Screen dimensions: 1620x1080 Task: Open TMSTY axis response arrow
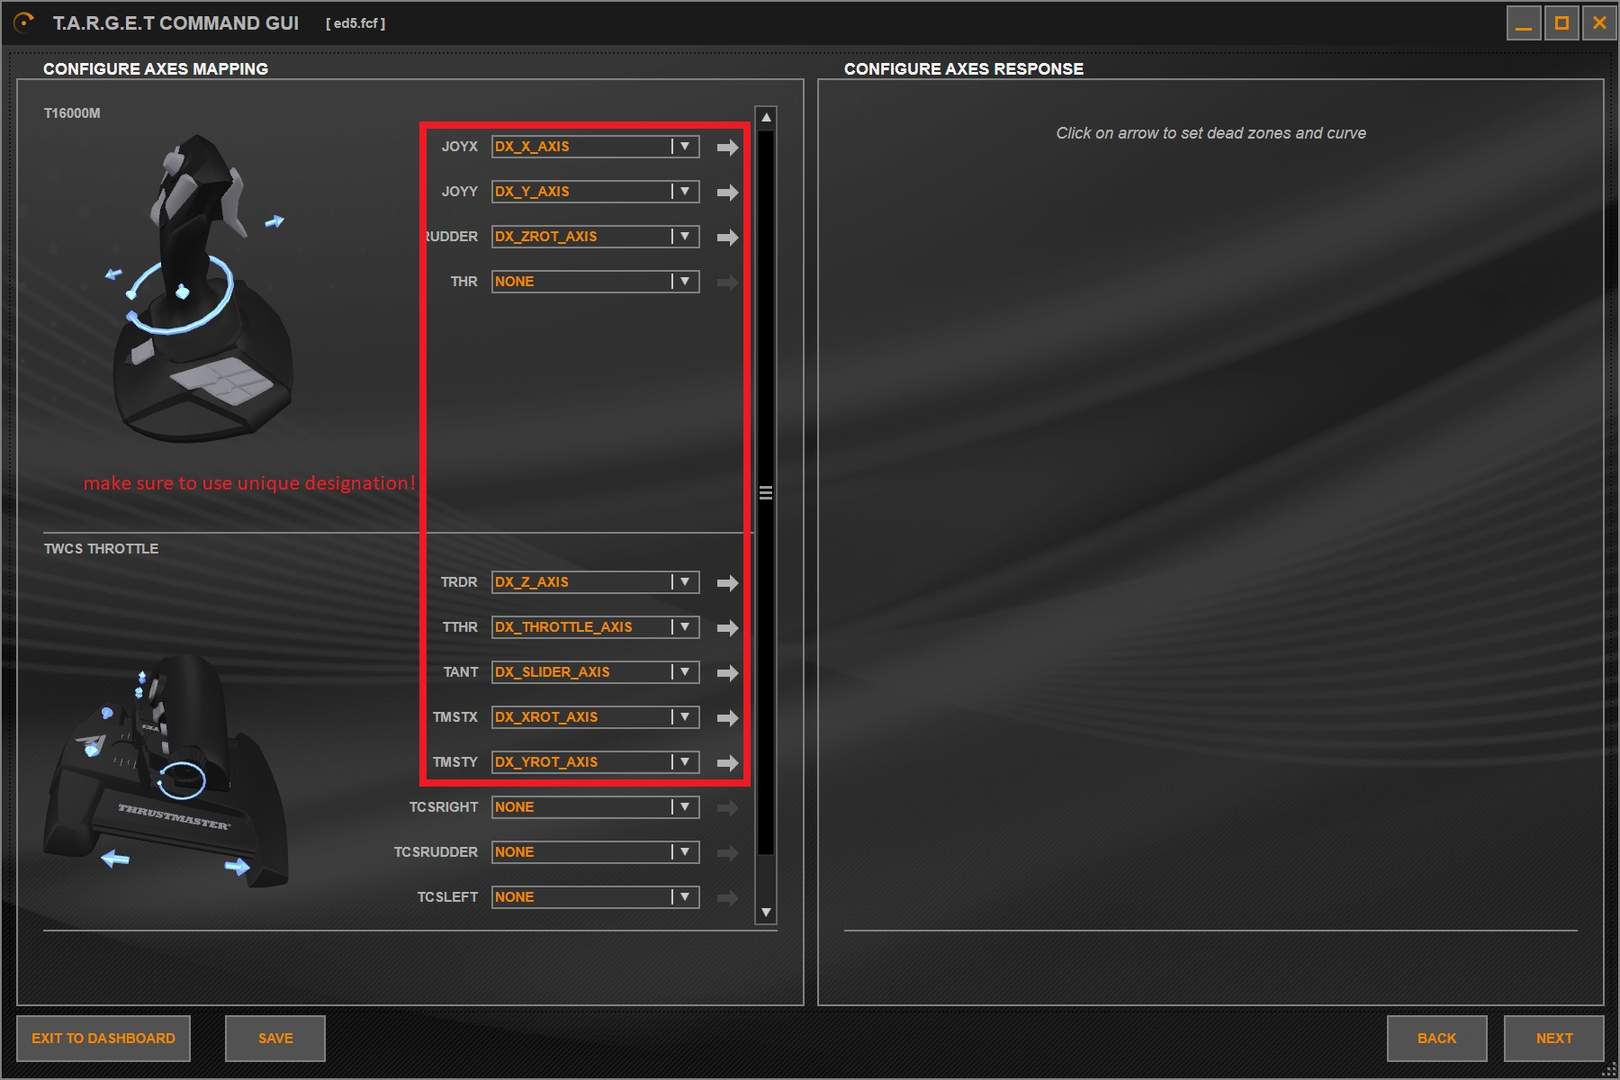[x=727, y=762]
